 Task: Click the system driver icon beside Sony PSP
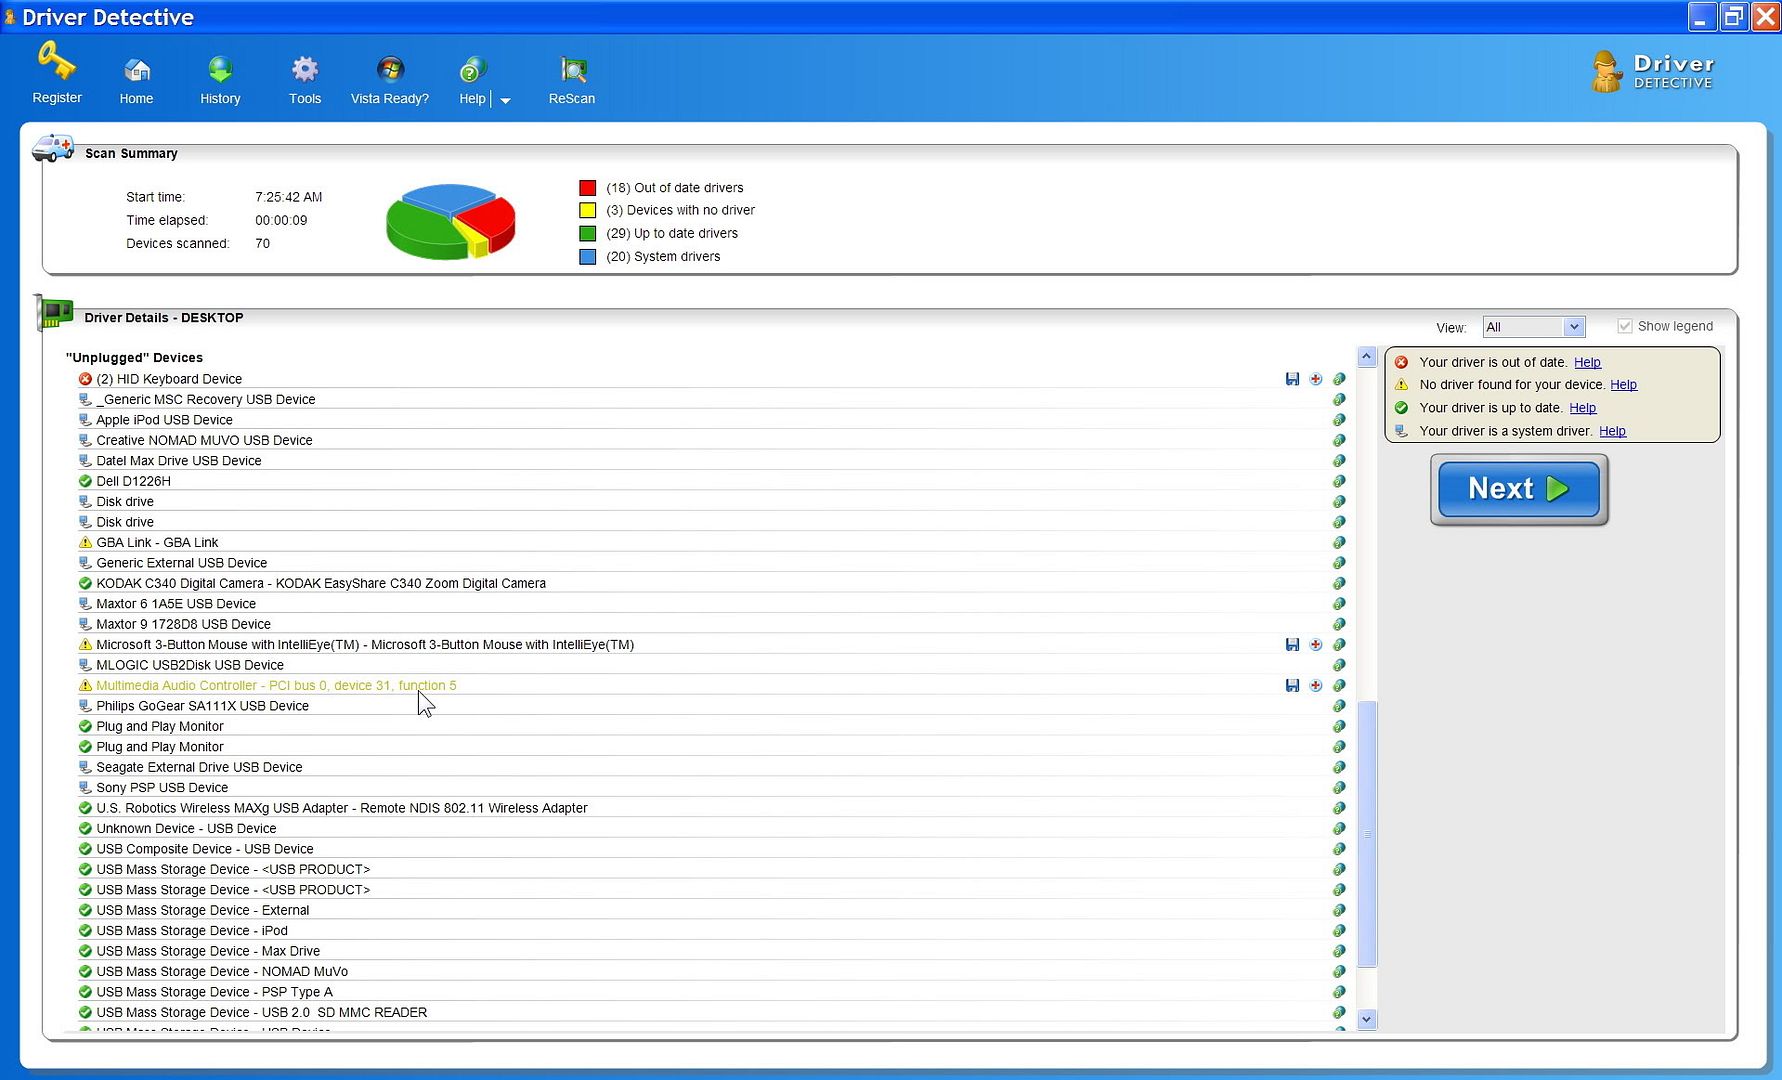coord(85,788)
